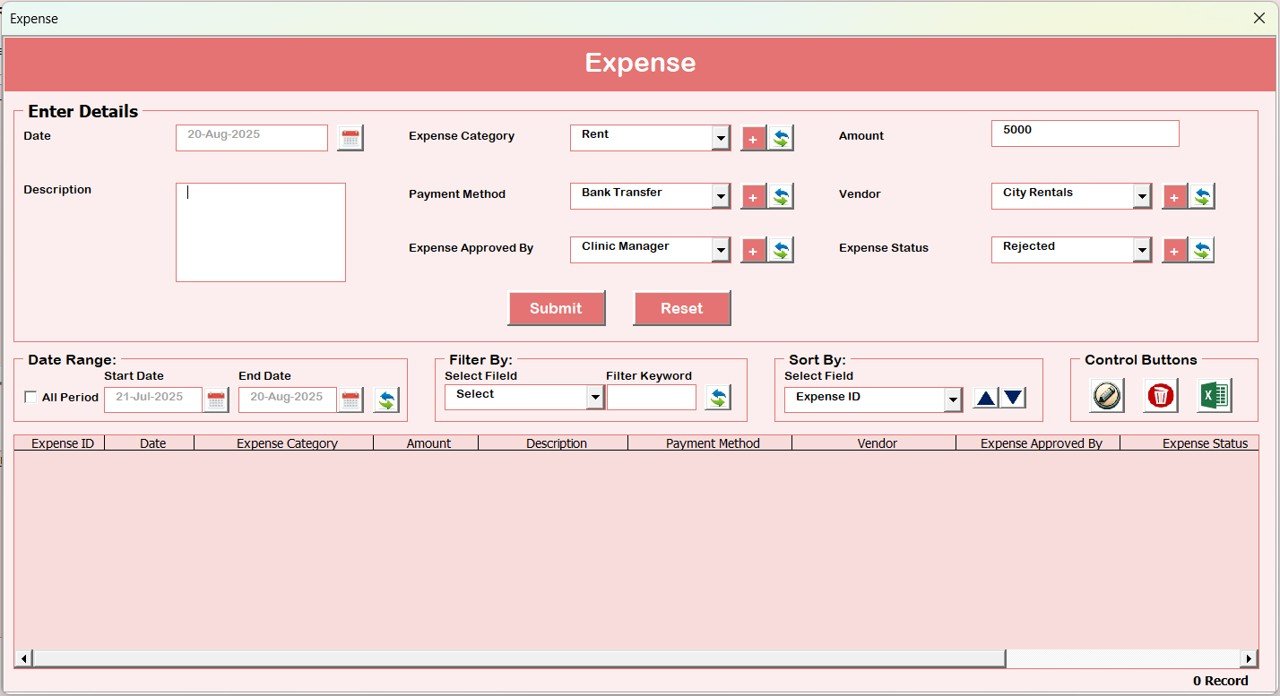Image resolution: width=1280 pixels, height=696 pixels.
Task: Sort descending with the down arrow
Action: 1013,398
